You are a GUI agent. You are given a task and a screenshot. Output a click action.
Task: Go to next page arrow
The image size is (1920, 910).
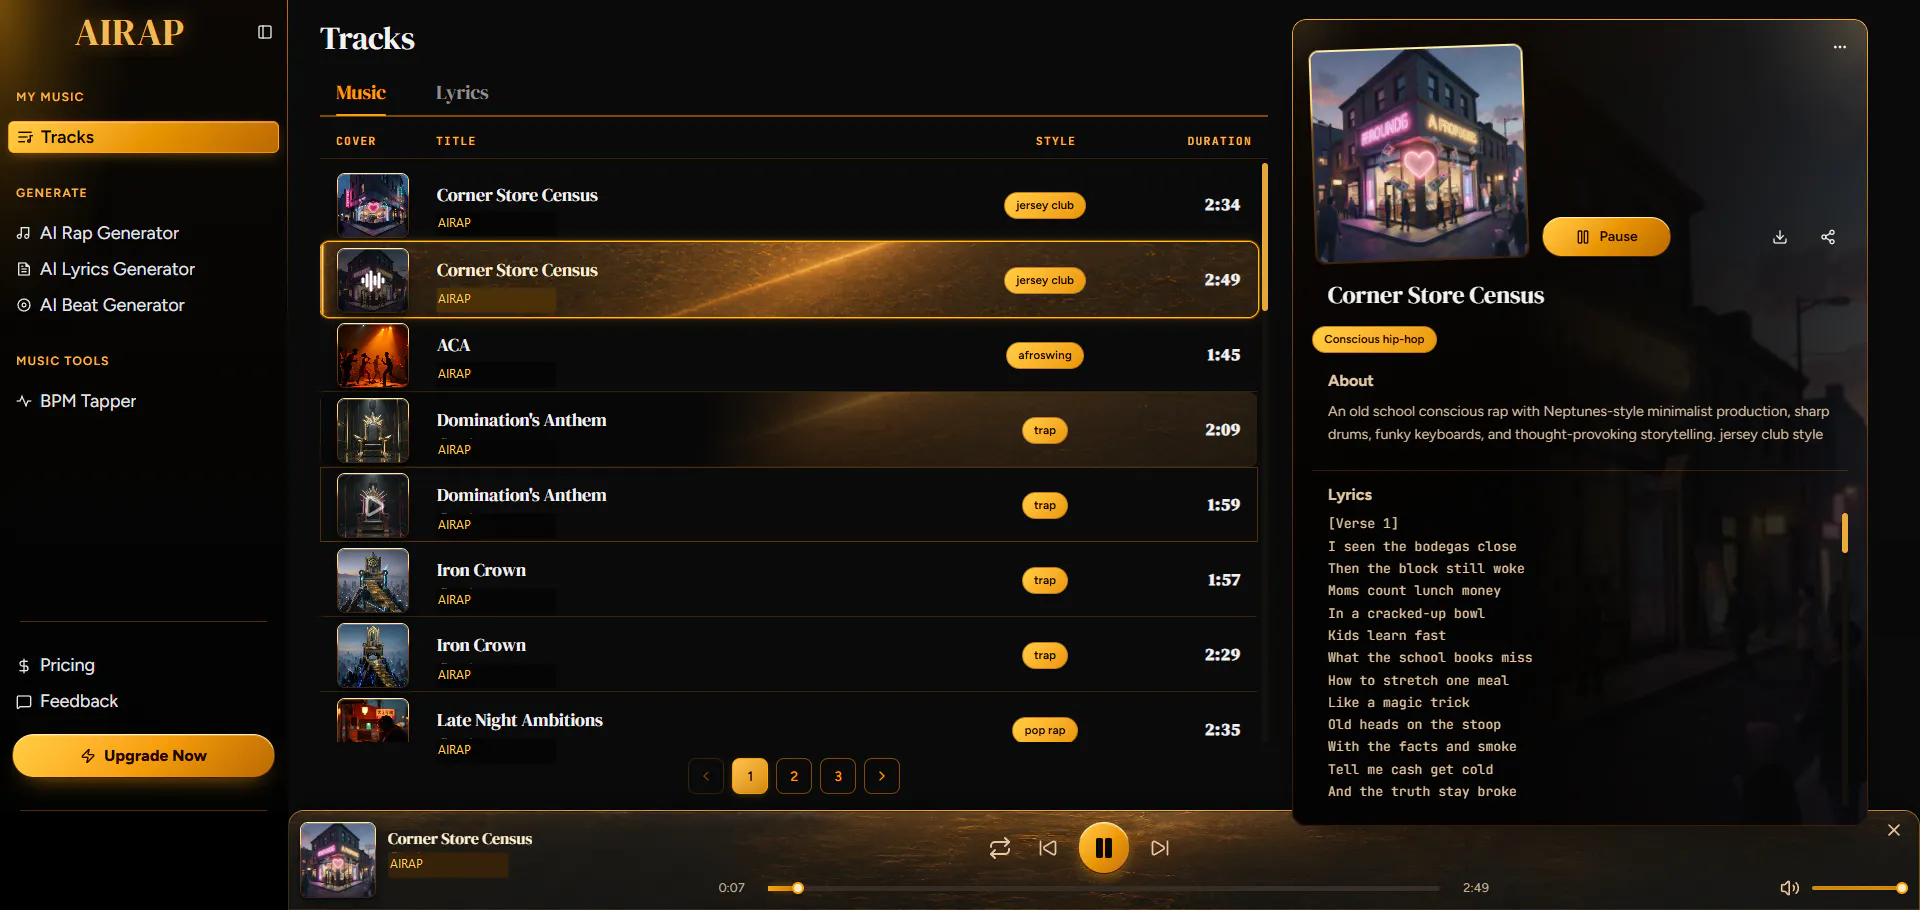tap(882, 776)
